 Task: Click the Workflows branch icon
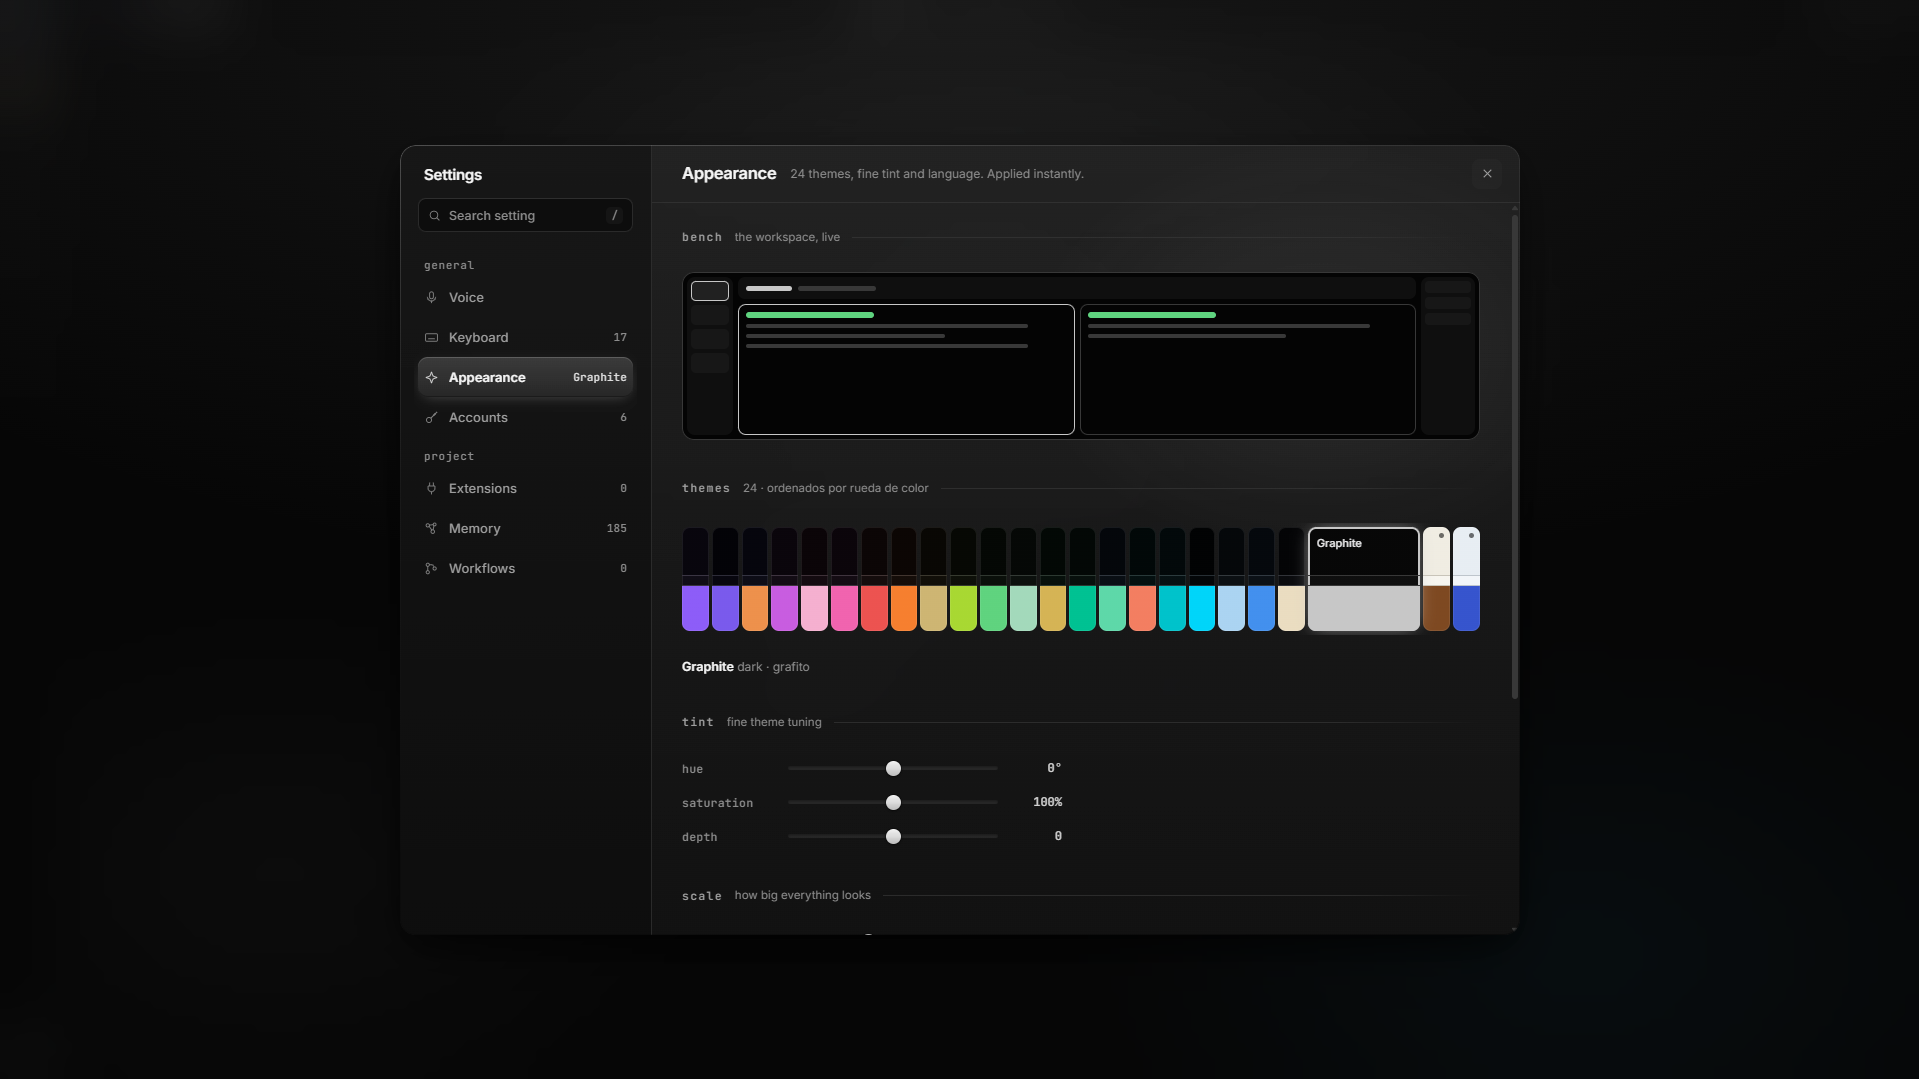click(431, 568)
